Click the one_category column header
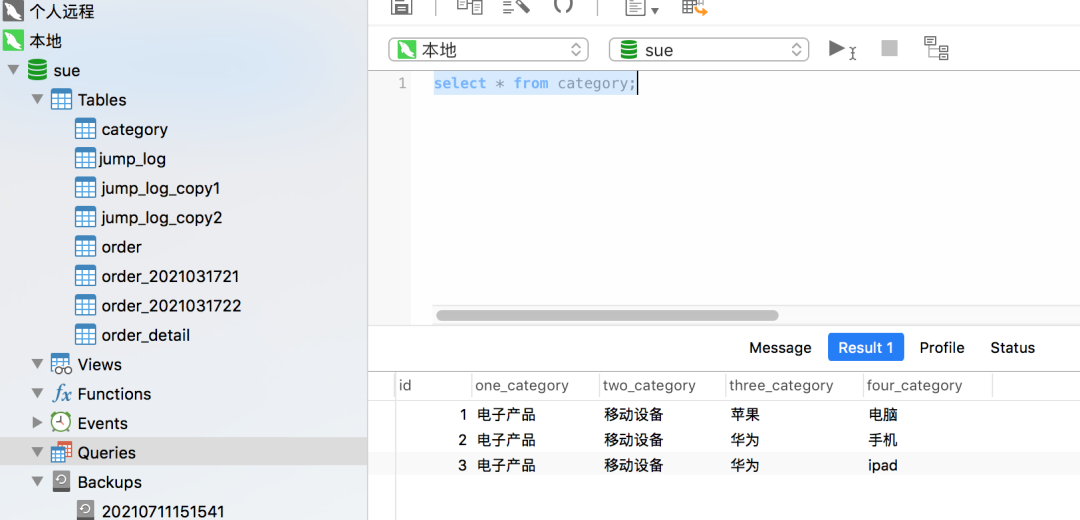Viewport: 1080px width, 520px height. 535,386
